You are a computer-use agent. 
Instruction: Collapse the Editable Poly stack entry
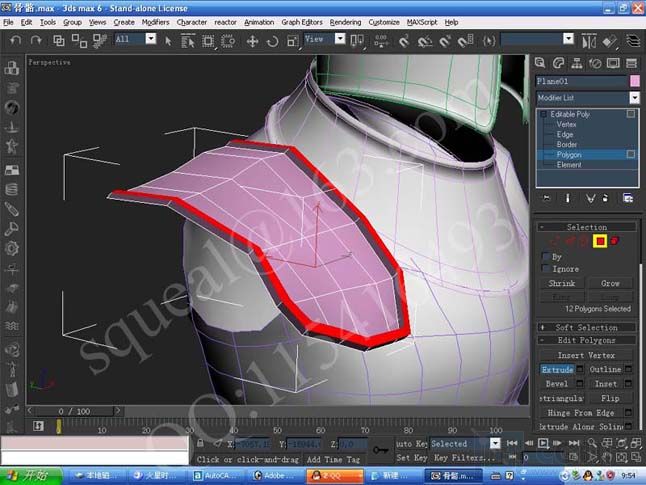[x=543, y=114]
